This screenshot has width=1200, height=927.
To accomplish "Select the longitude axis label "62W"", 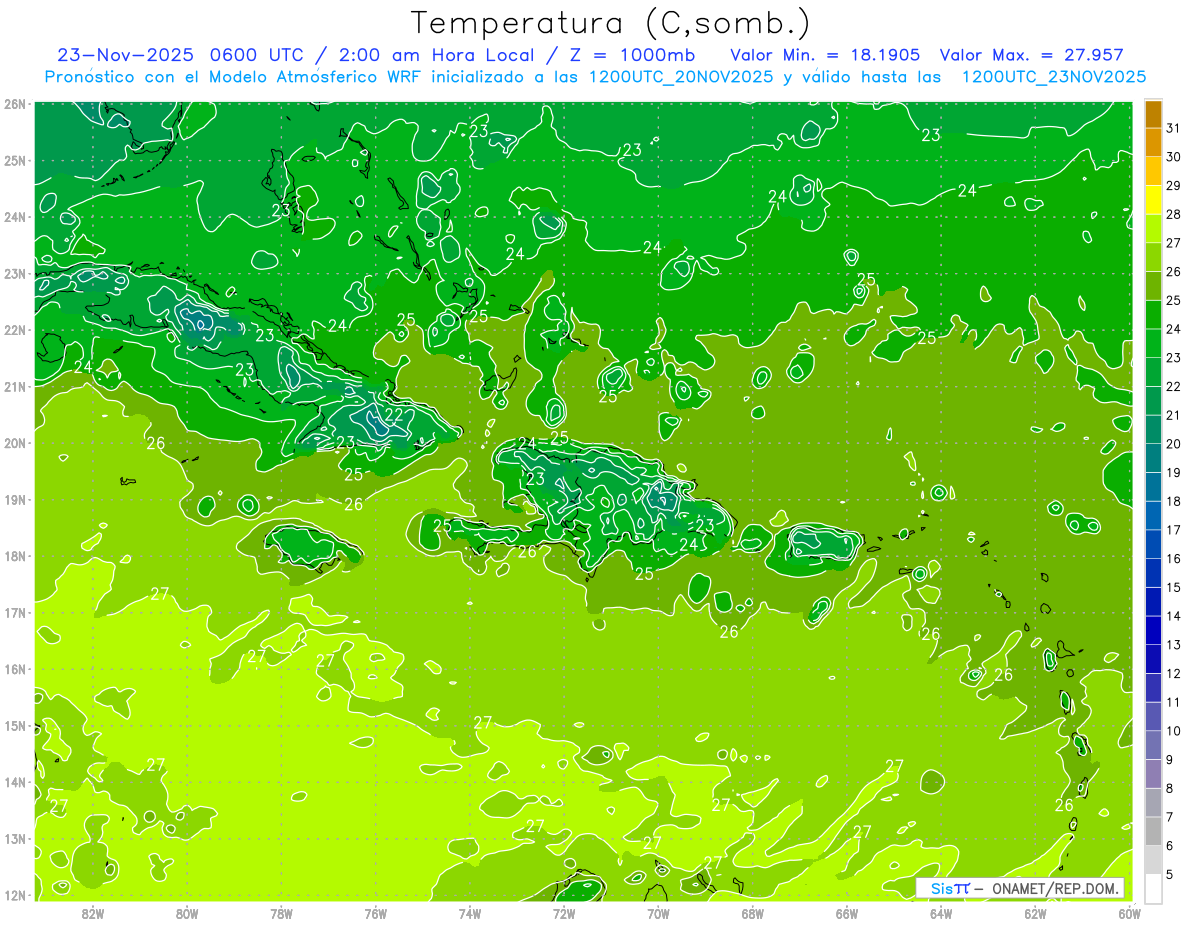I will click(1035, 913).
